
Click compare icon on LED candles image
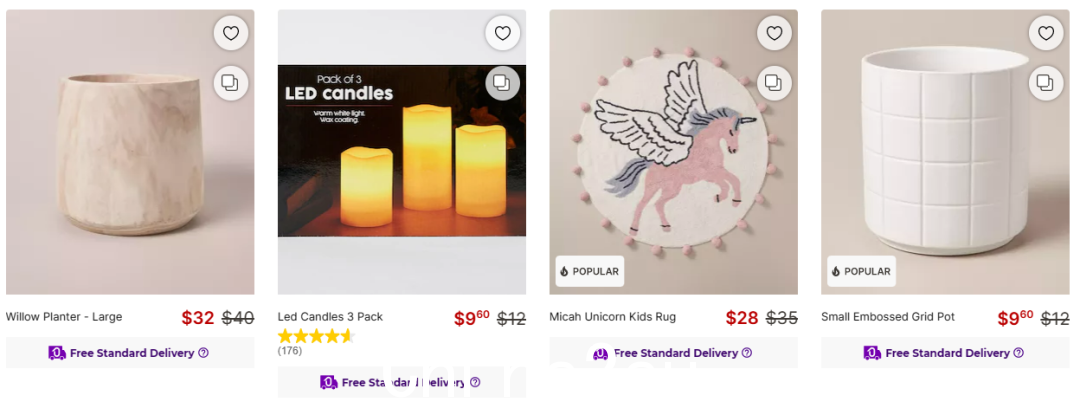click(502, 83)
